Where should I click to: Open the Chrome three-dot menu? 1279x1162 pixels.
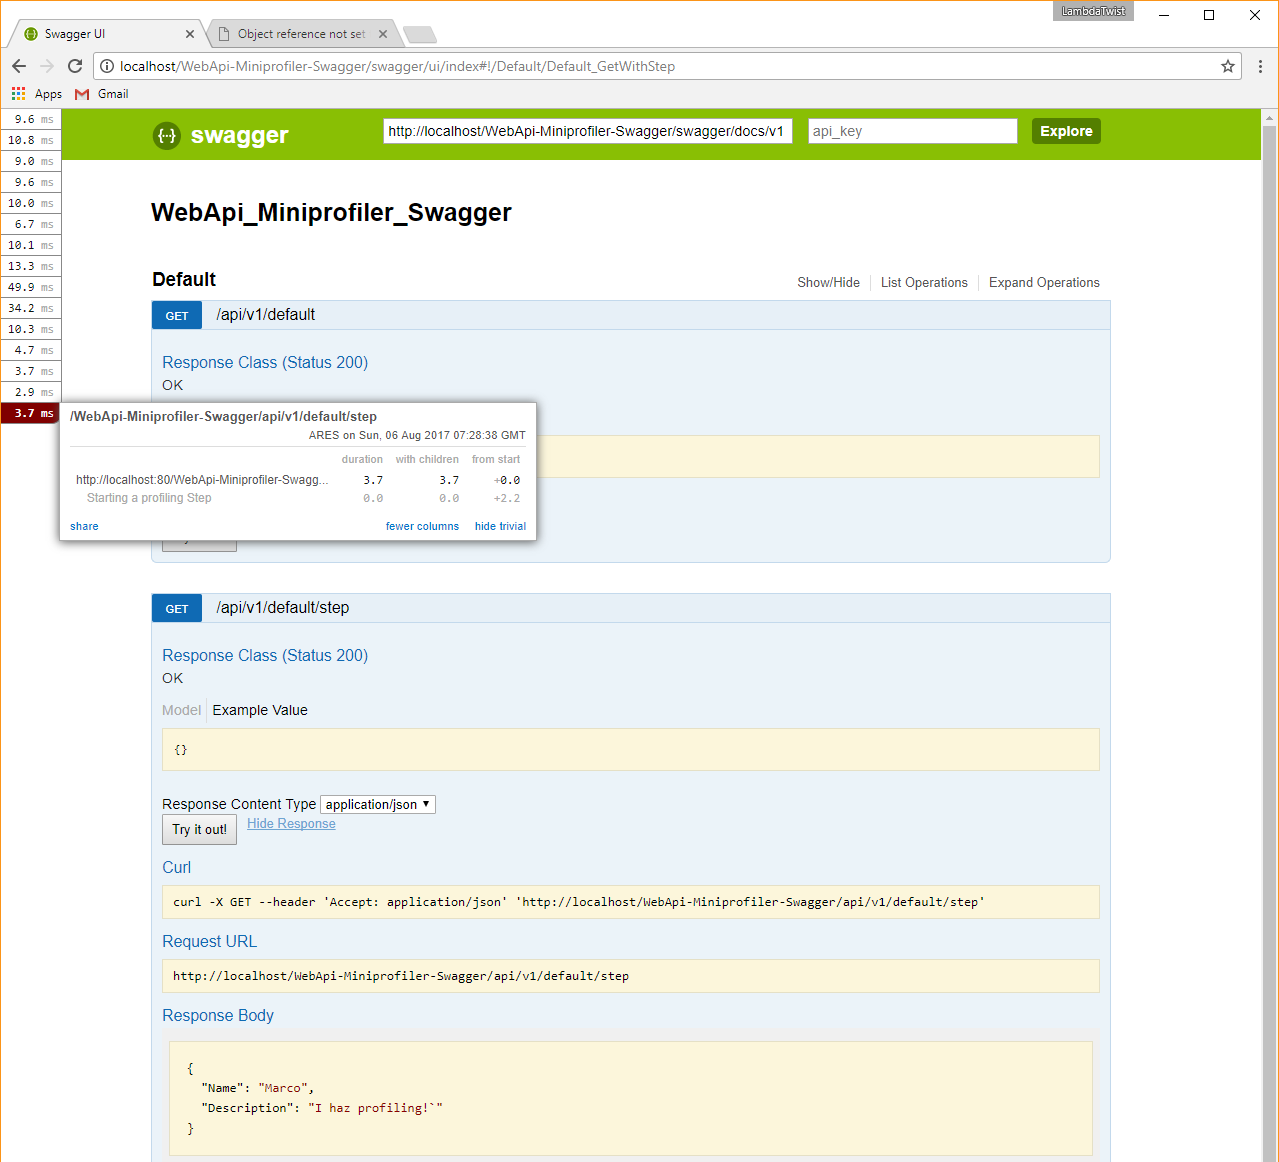click(1260, 66)
